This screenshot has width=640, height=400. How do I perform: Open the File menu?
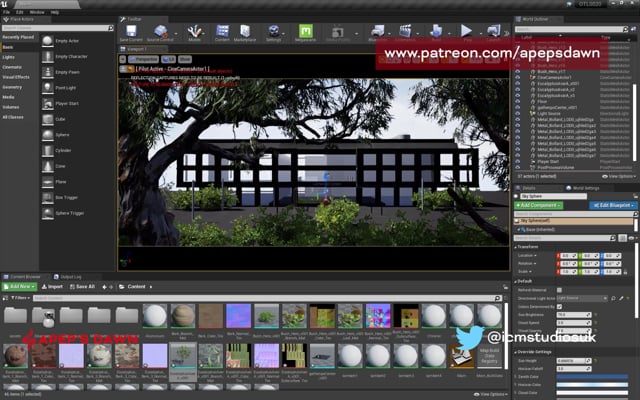6,12
